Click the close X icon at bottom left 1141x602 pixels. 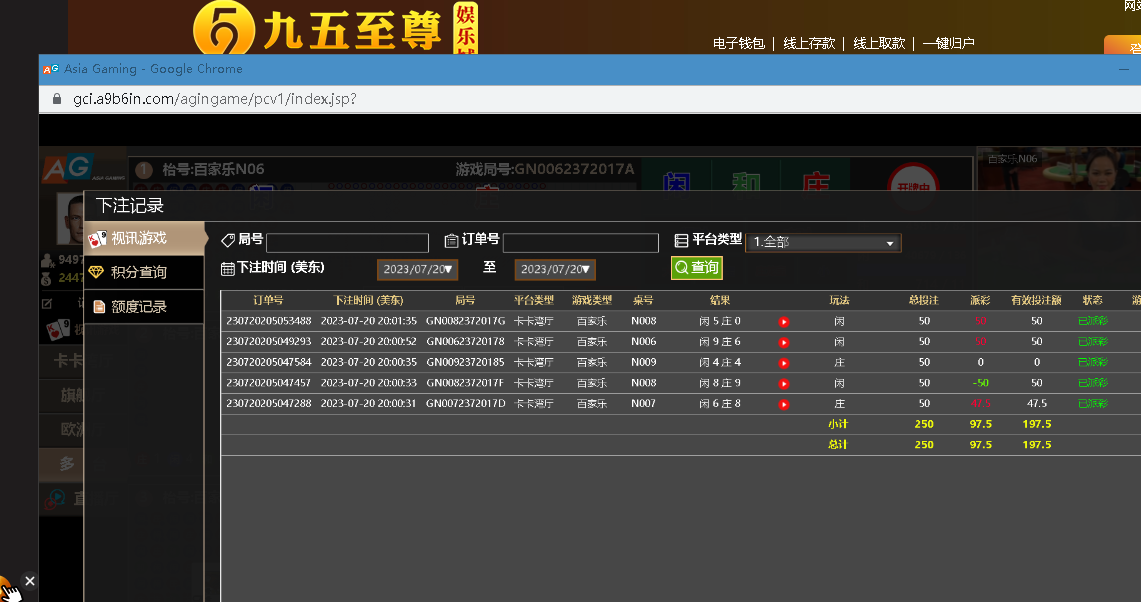tap(30, 581)
